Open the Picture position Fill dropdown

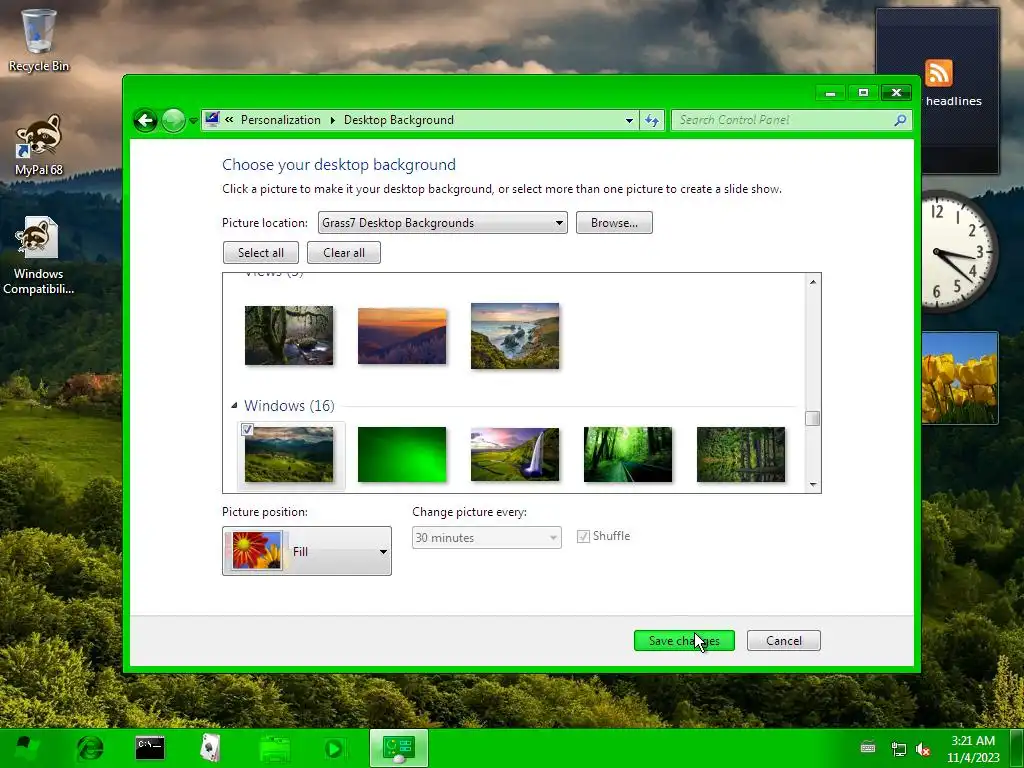tap(307, 551)
